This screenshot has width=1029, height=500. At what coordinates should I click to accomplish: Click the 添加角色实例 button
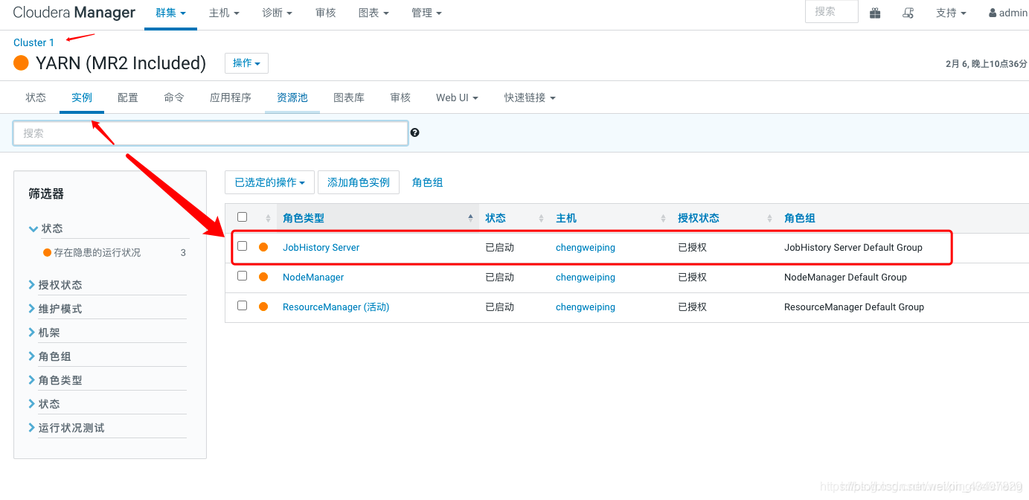(x=358, y=183)
